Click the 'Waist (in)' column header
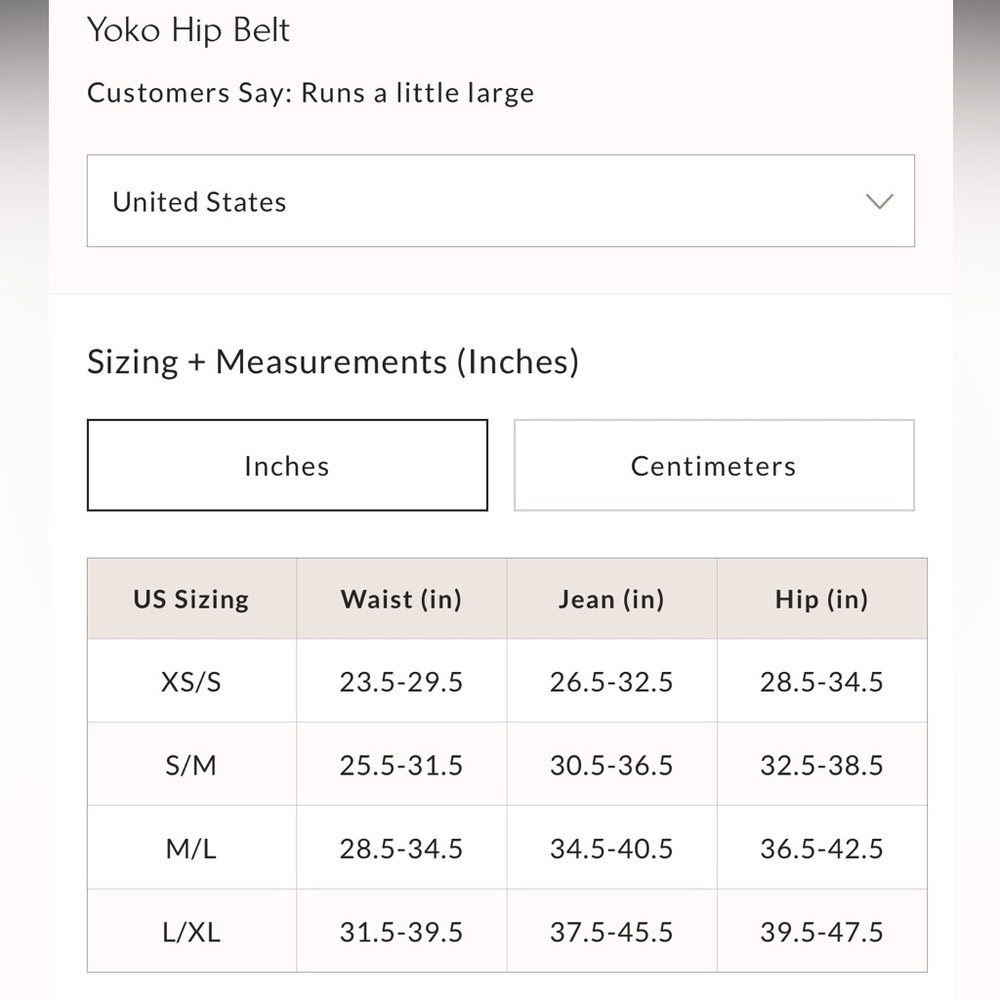The height and width of the screenshot is (1000, 1000). pos(401,599)
